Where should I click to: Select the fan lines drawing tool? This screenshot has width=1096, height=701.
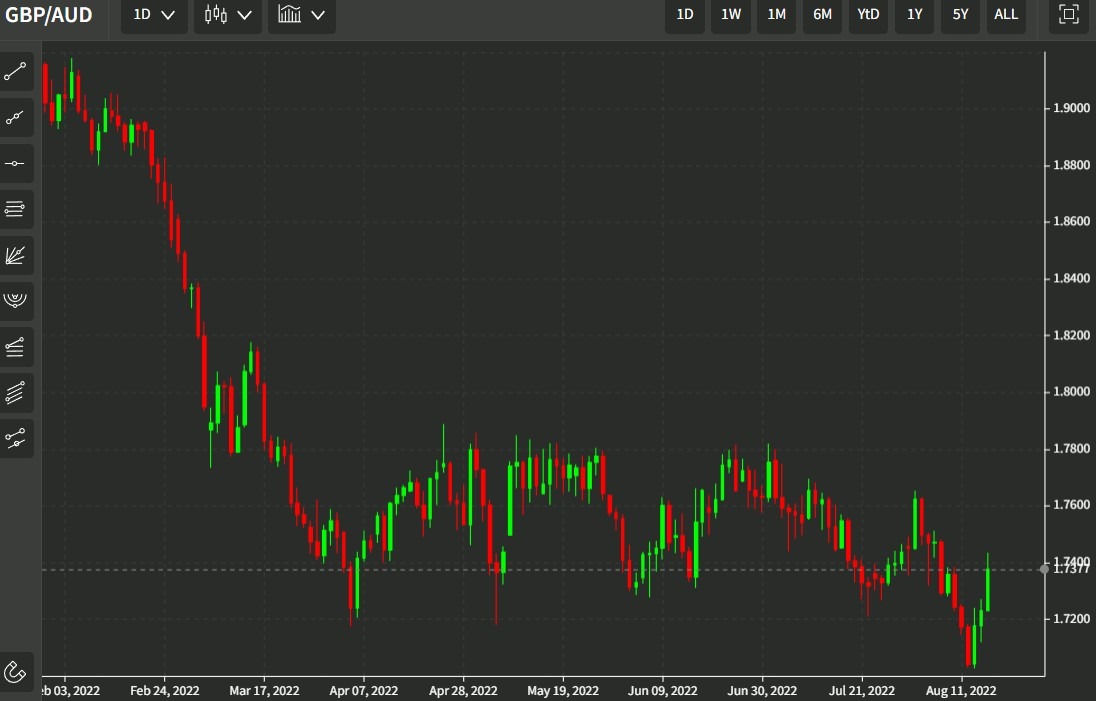click(15, 255)
